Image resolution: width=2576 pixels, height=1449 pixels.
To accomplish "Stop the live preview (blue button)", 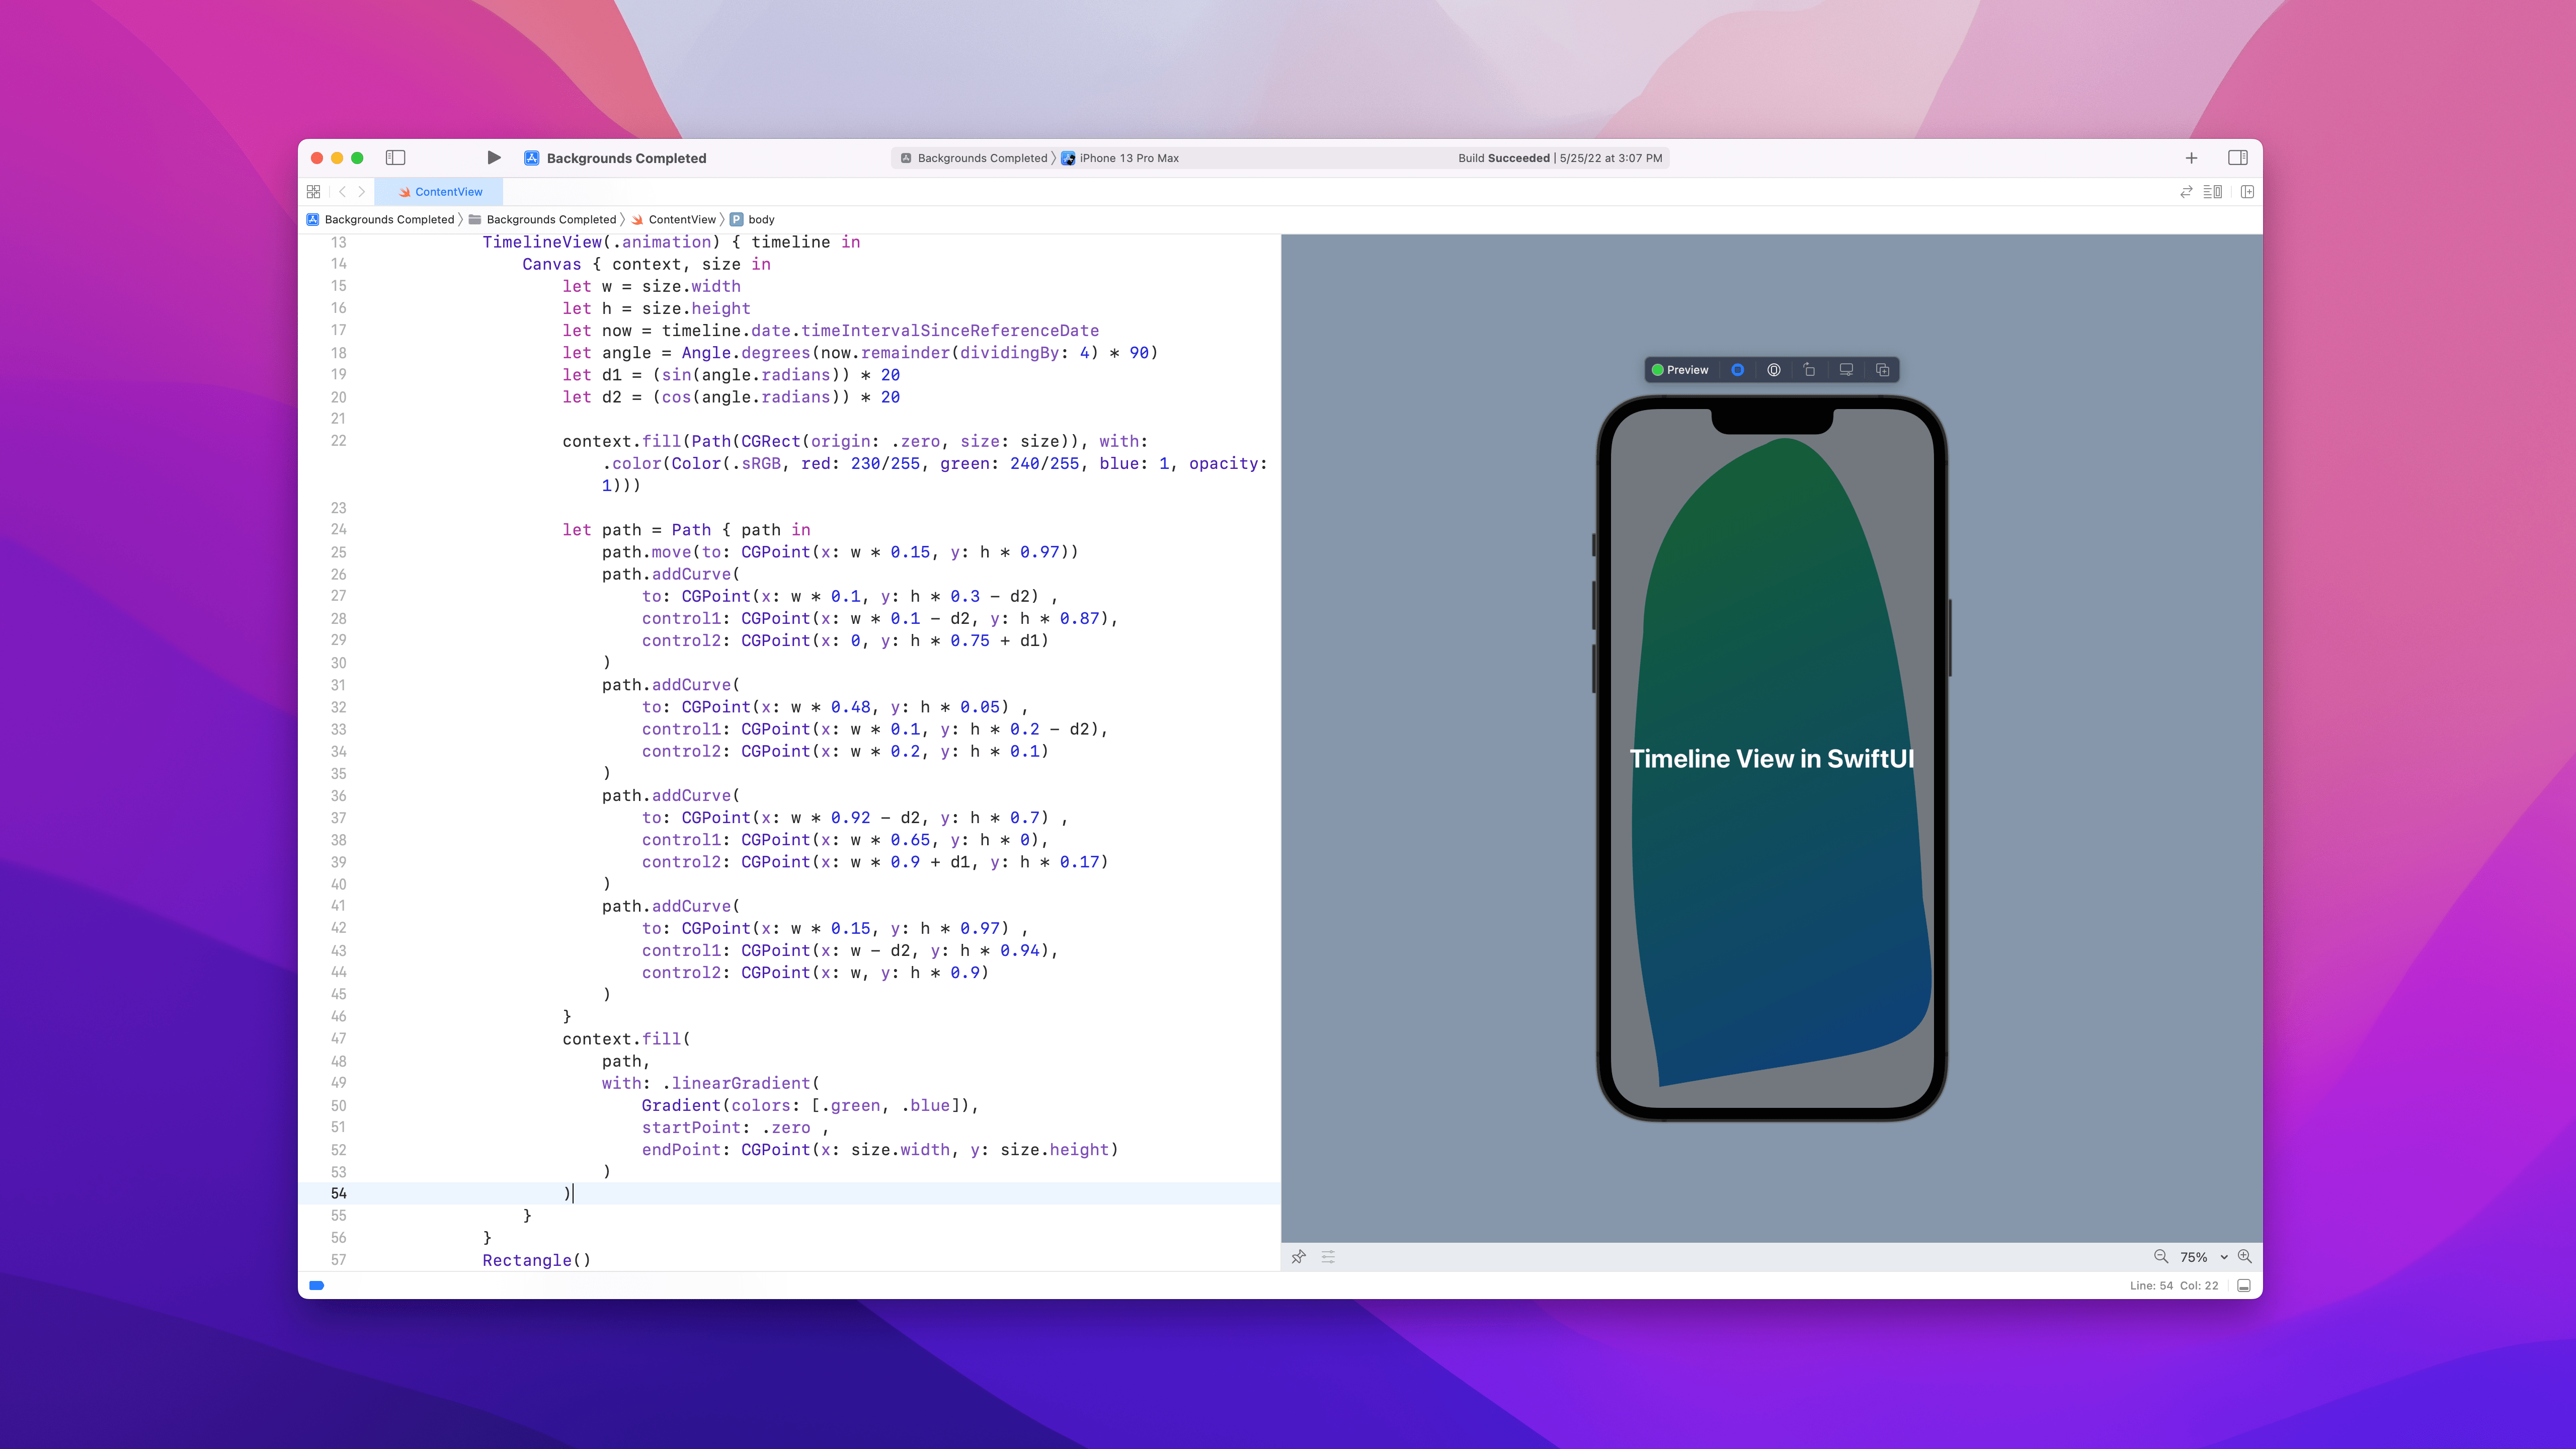I will tap(1737, 370).
